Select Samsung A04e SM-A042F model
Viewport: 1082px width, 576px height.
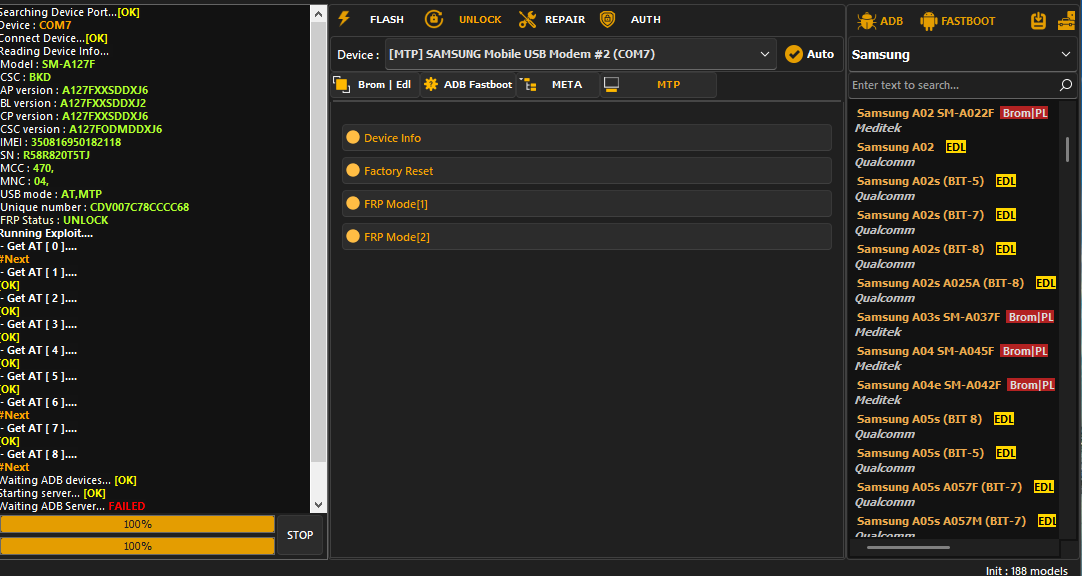[953, 392]
